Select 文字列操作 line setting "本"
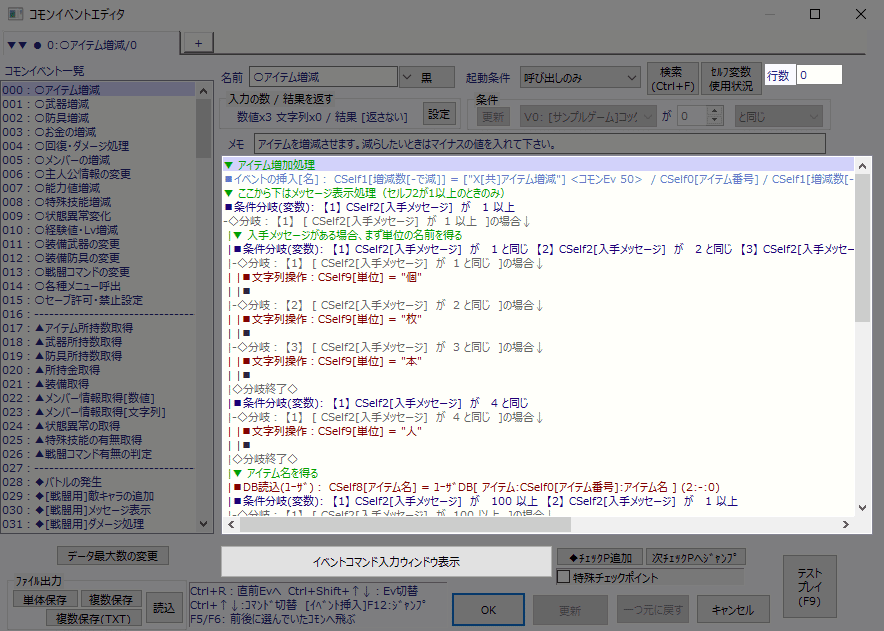This screenshot has width=884, height=631. click(x=538, y=361)
